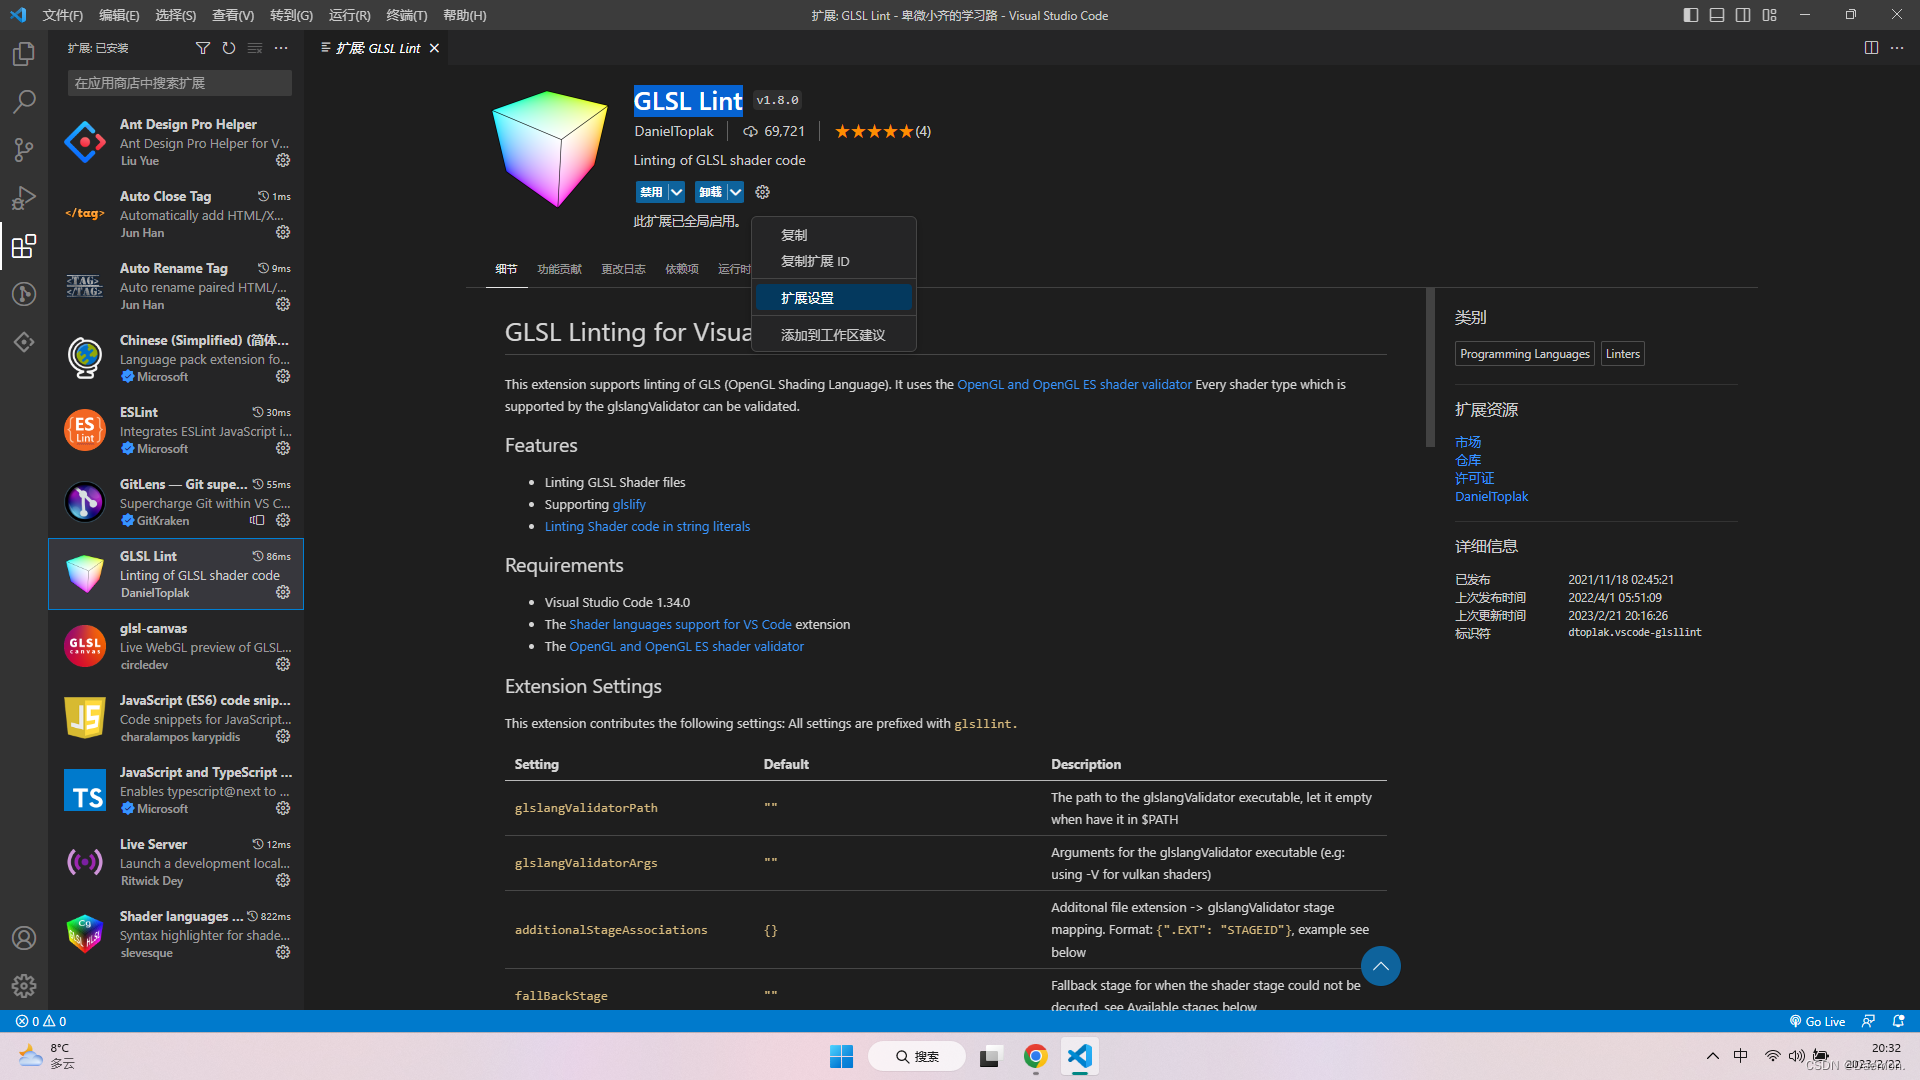Select the Extensions view icon
The width and height of the screenshot is (1920, 1080).
[x=24, y=246]
